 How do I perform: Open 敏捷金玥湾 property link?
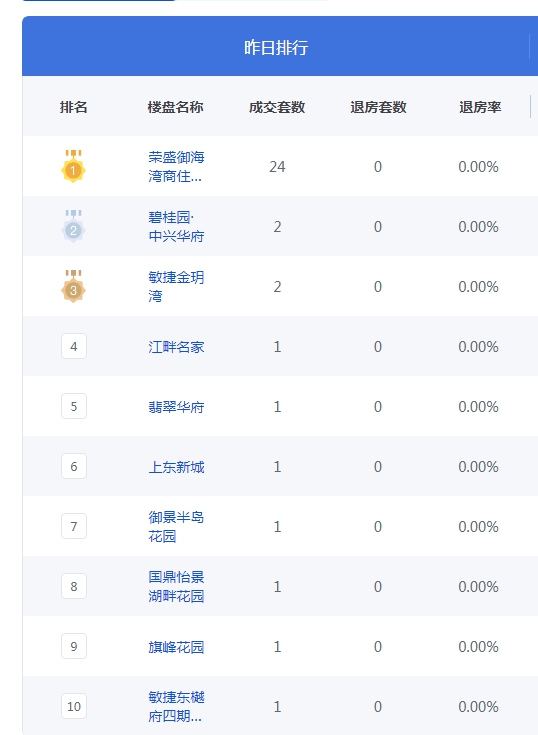click(x=176, y=286)
